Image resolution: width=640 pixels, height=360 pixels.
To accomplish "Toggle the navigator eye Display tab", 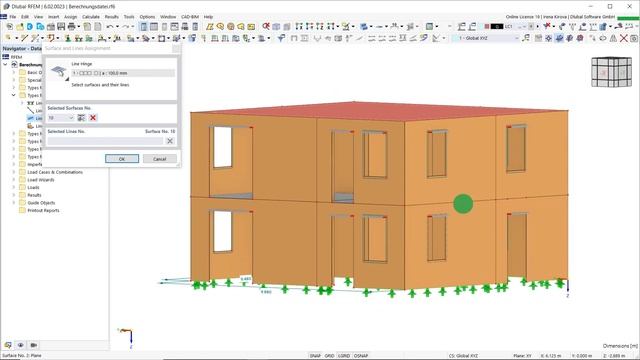I will pos(21,345).
